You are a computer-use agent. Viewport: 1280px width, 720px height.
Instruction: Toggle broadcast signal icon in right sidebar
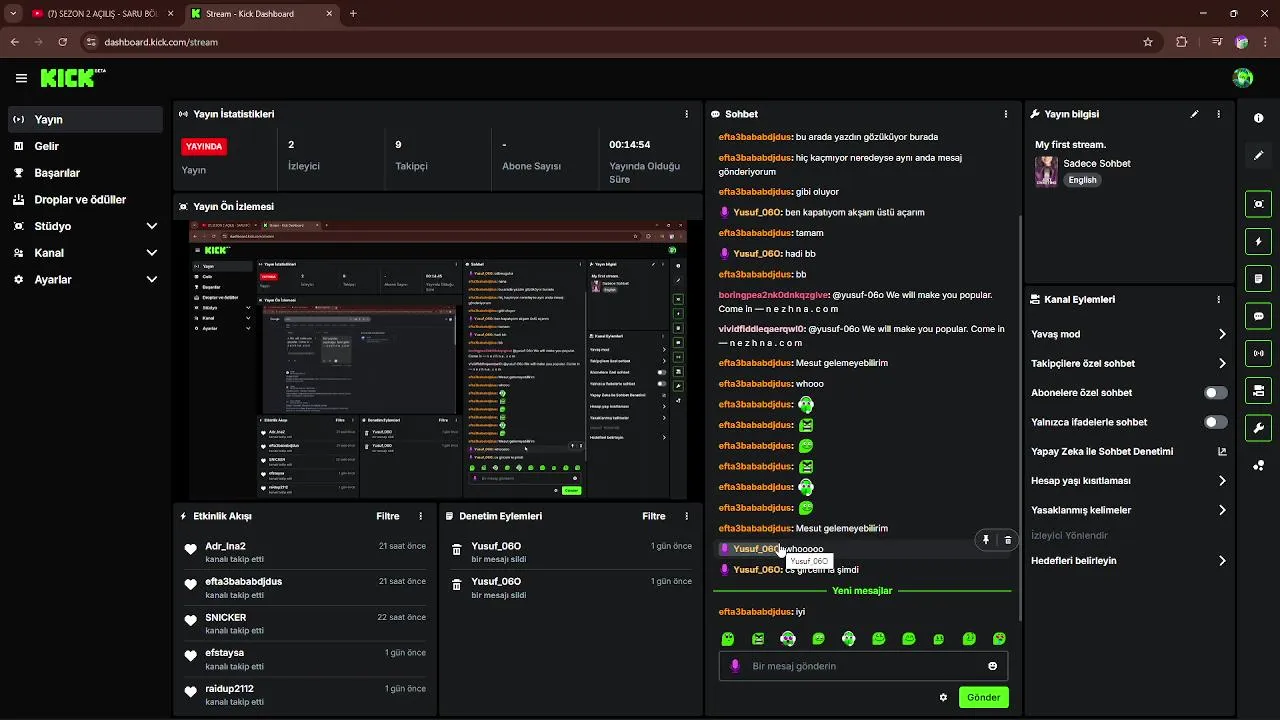coord(1258,353)
